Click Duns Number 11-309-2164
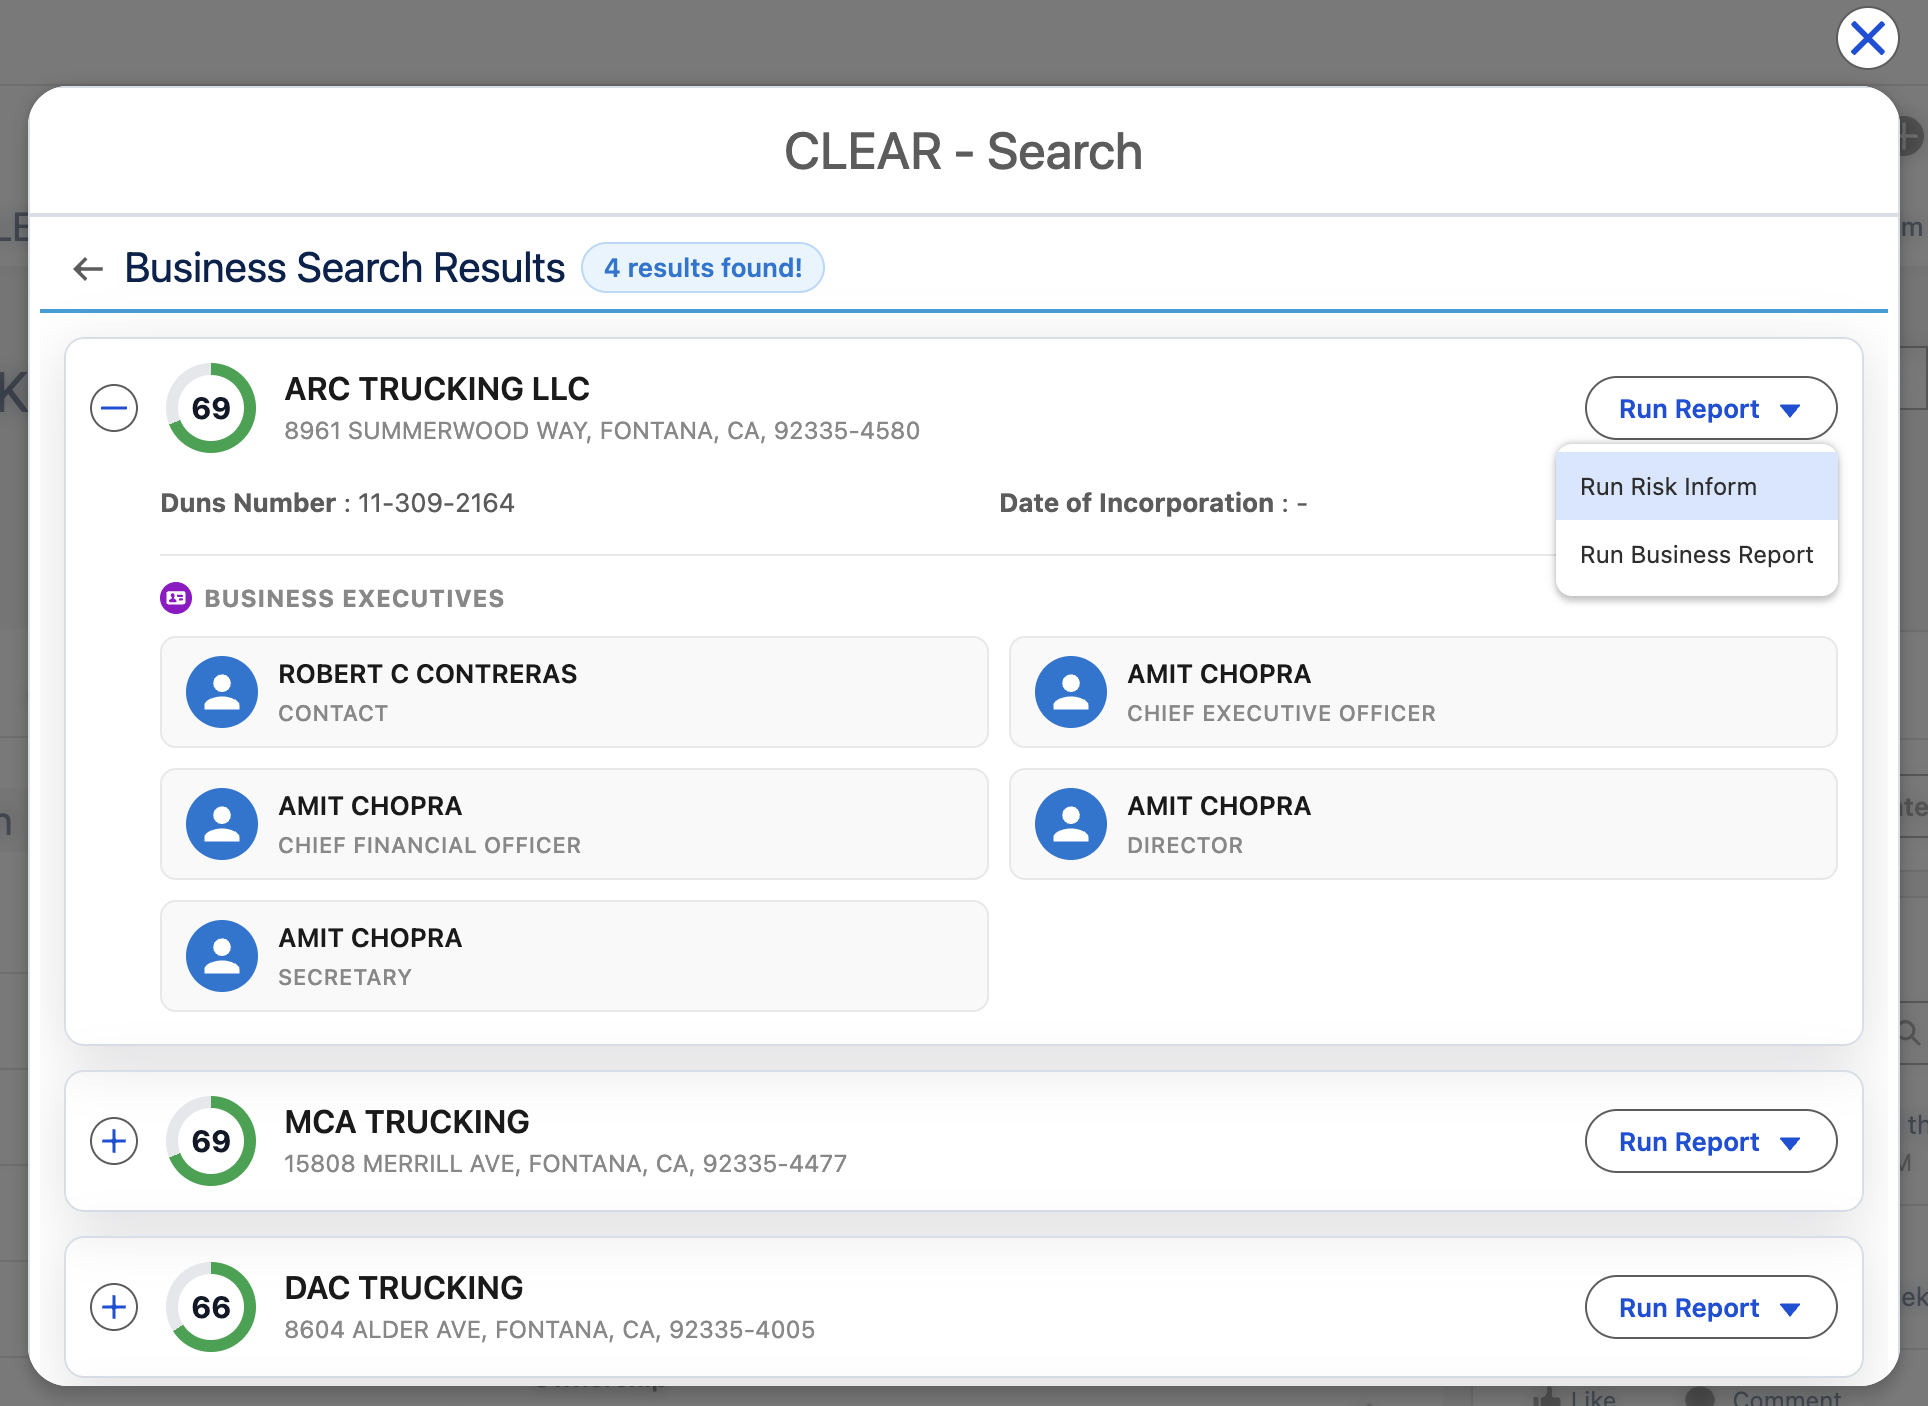1928x1406 pixels. tap(338, 503)
